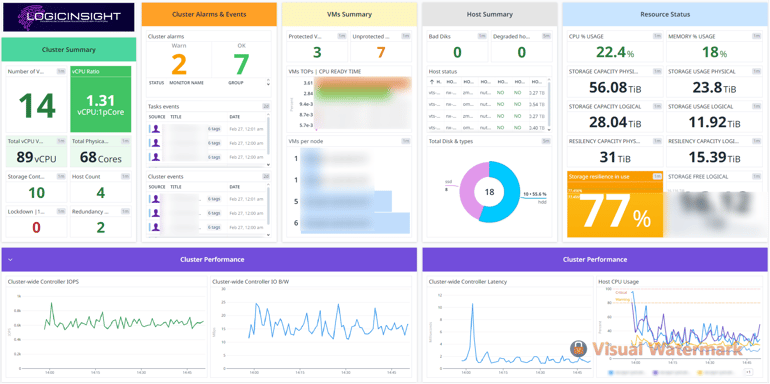Open 6 tags in Cluster events 12:01 am row
The width and height of the screenshot is (770, 384).
pos(214,199)
